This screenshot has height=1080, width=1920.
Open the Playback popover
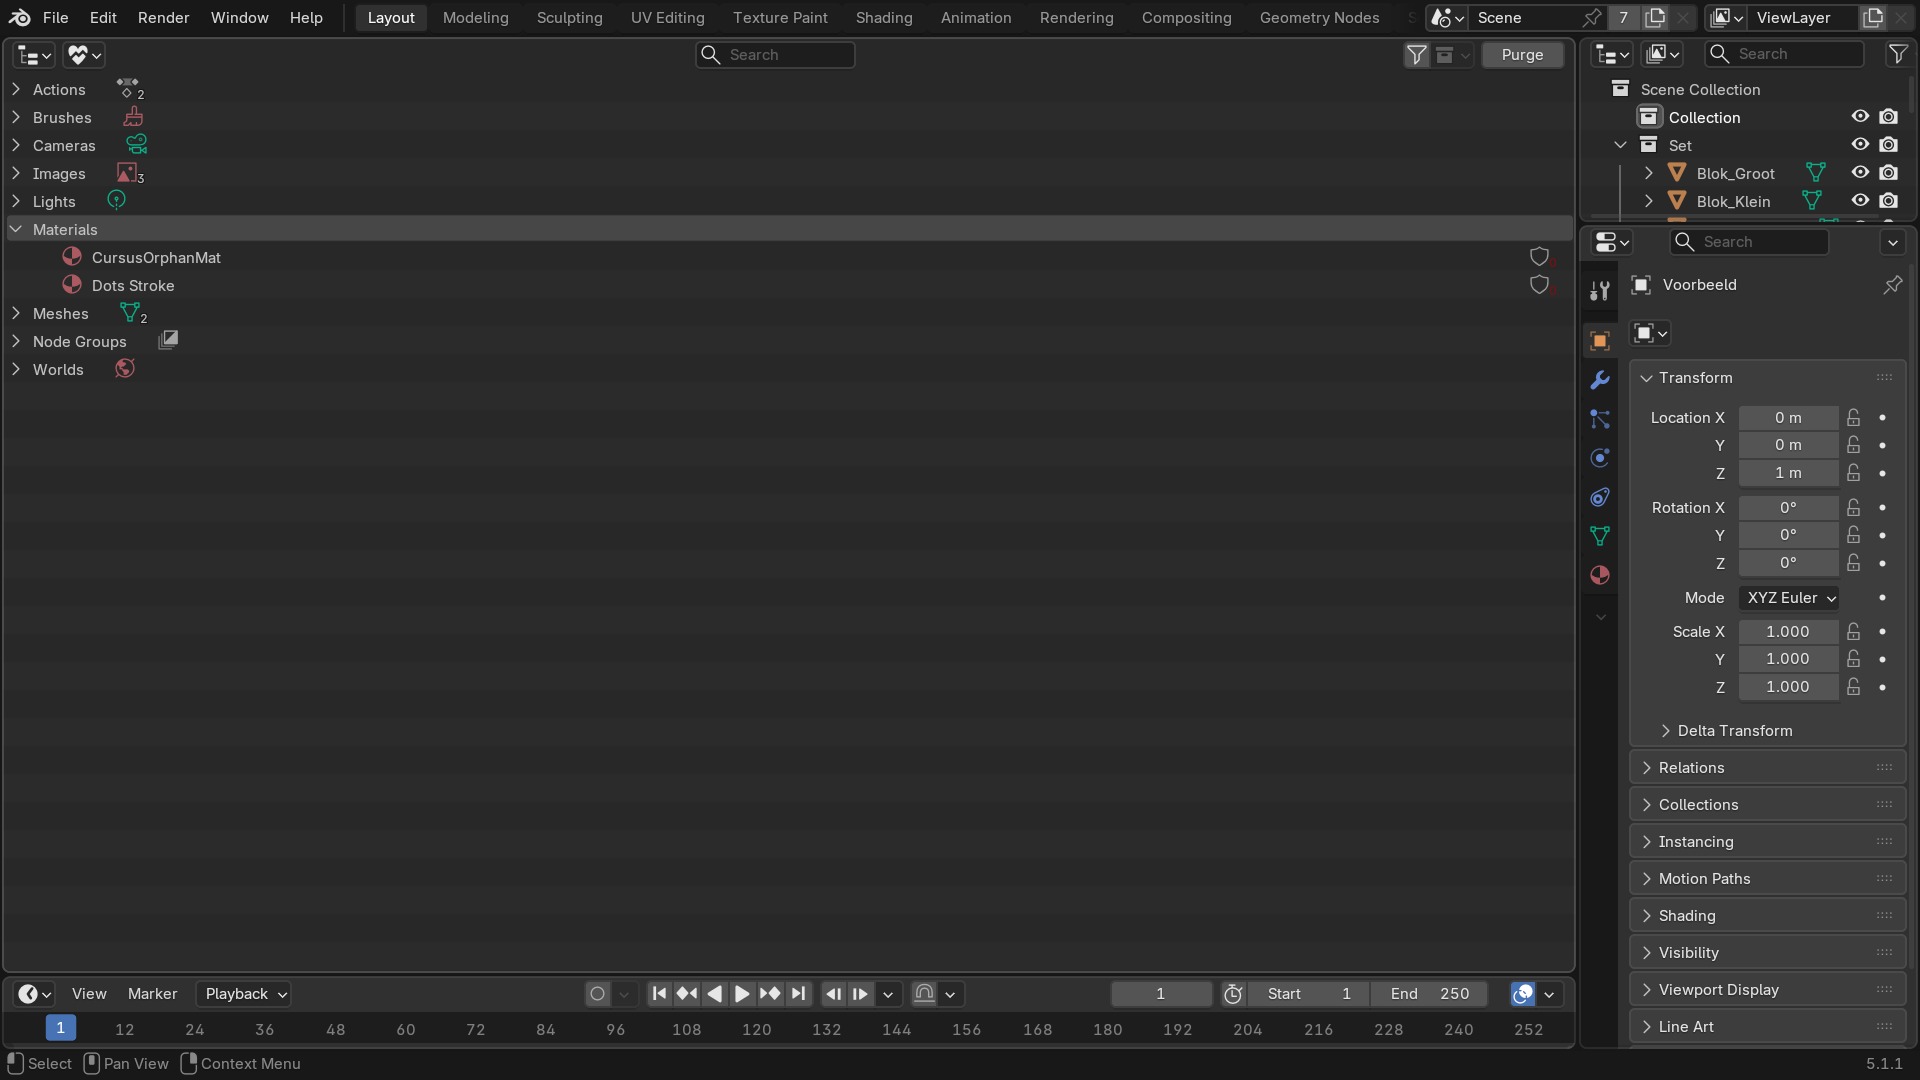tap(243, 993)
